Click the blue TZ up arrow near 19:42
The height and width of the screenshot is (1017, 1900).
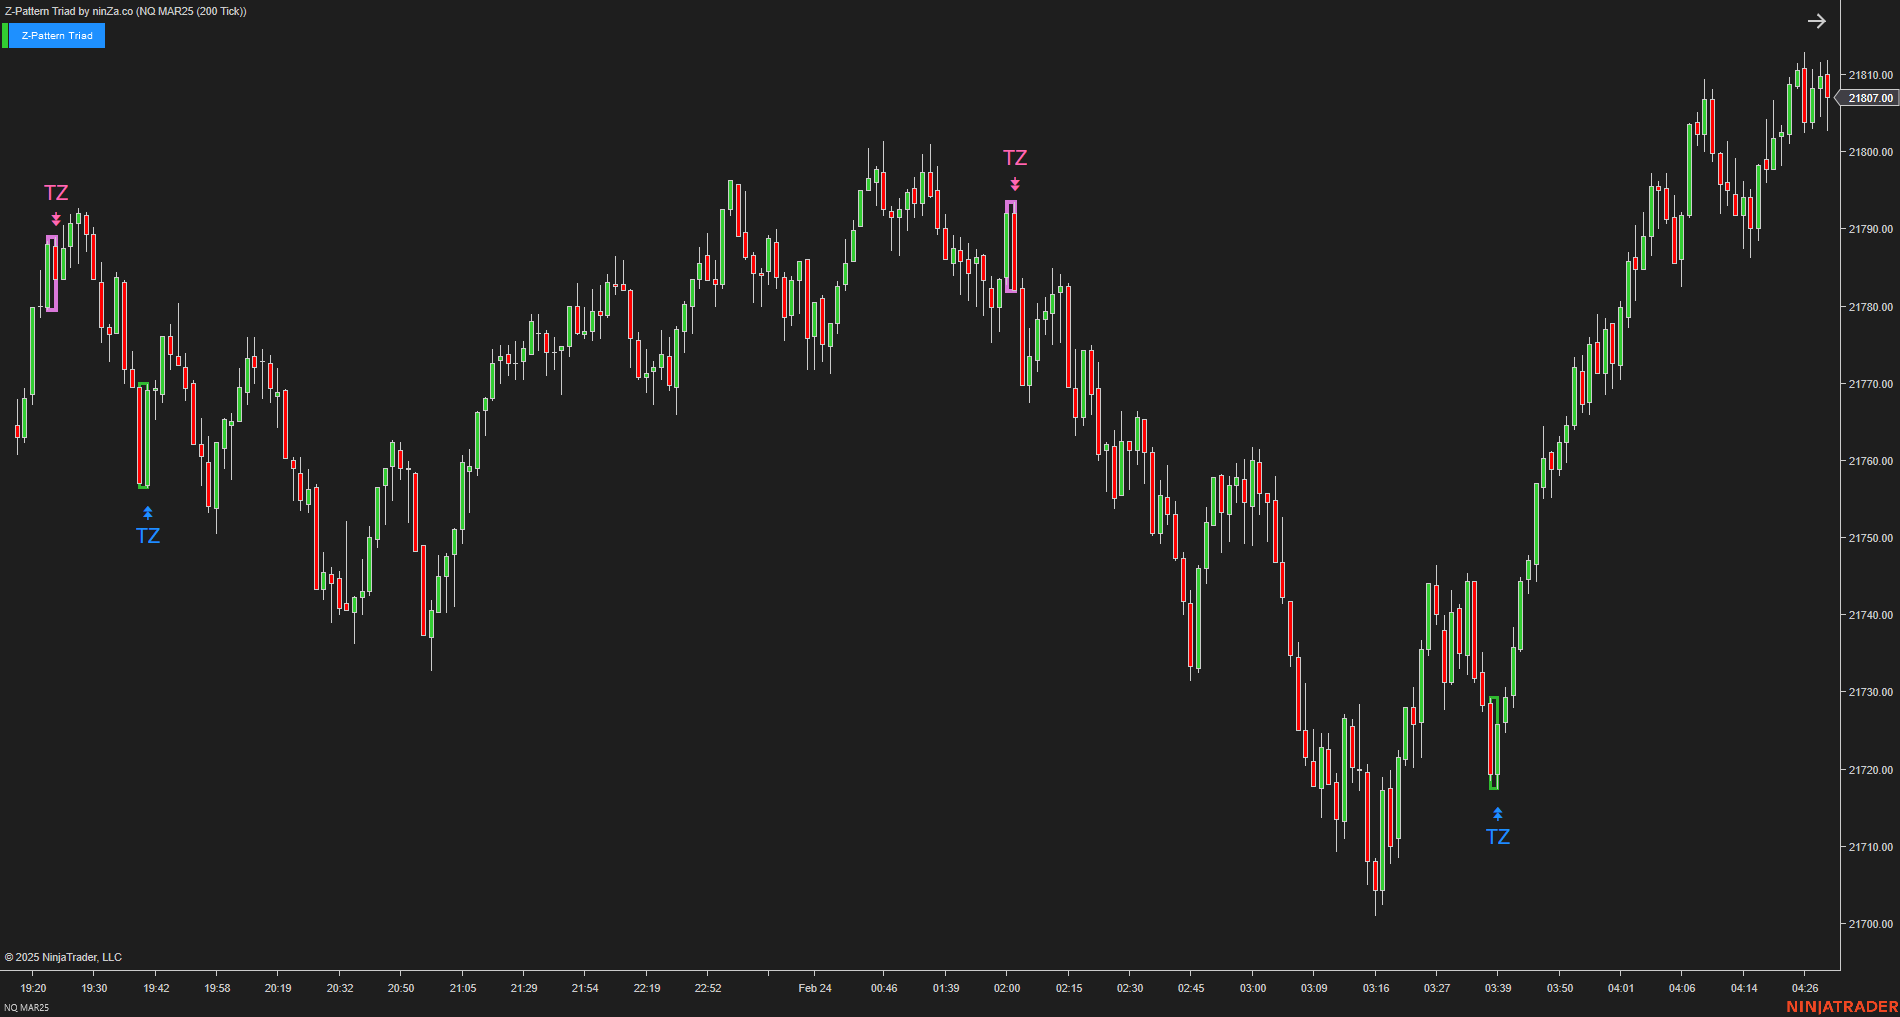coord(147,512)
